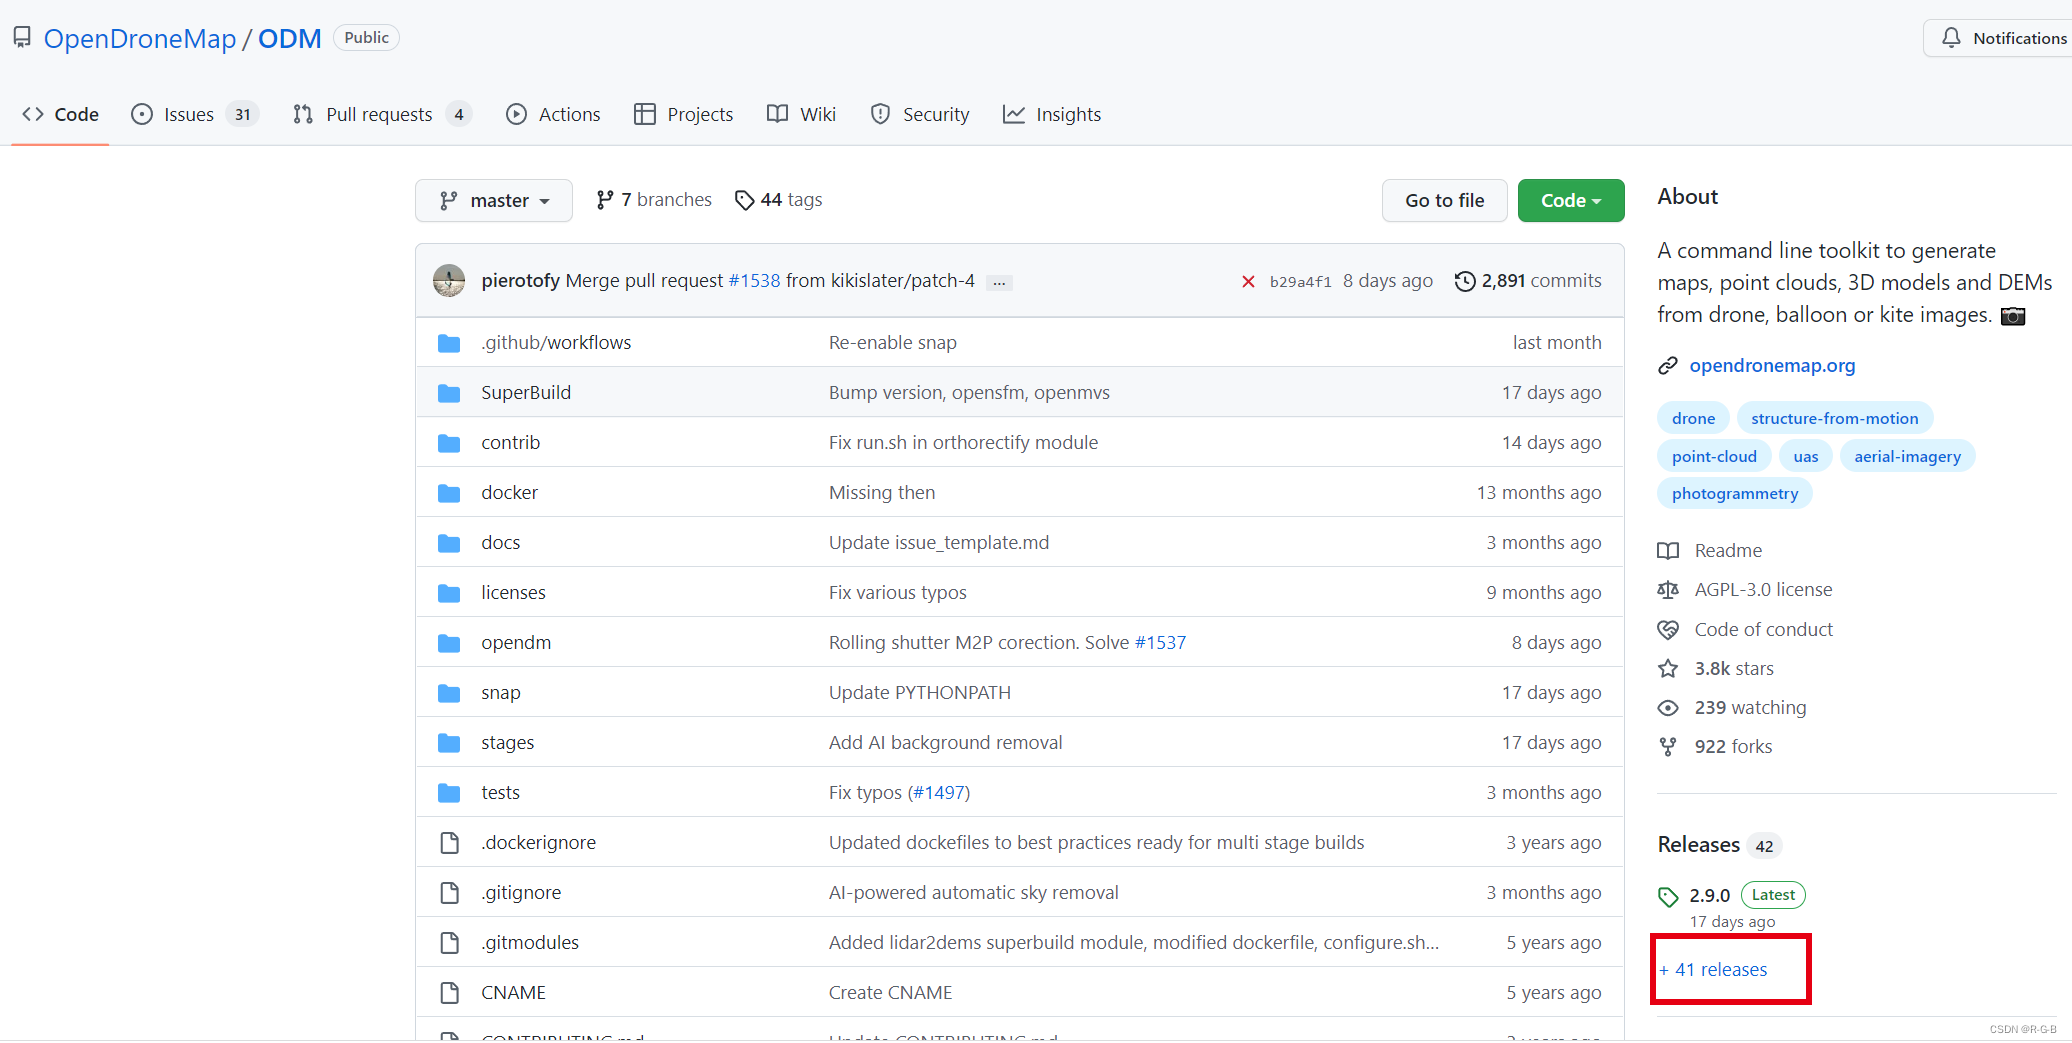Select the photogrammetry topic tag
The width and height of the screenshot is (2072, 1043).
click(1735, 494)
